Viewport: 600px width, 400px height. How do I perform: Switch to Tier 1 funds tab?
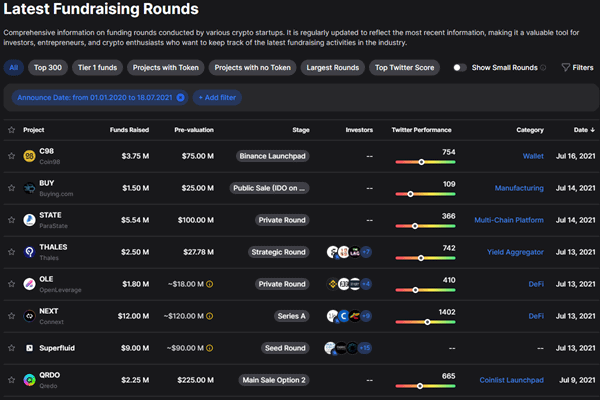point(100,68)
